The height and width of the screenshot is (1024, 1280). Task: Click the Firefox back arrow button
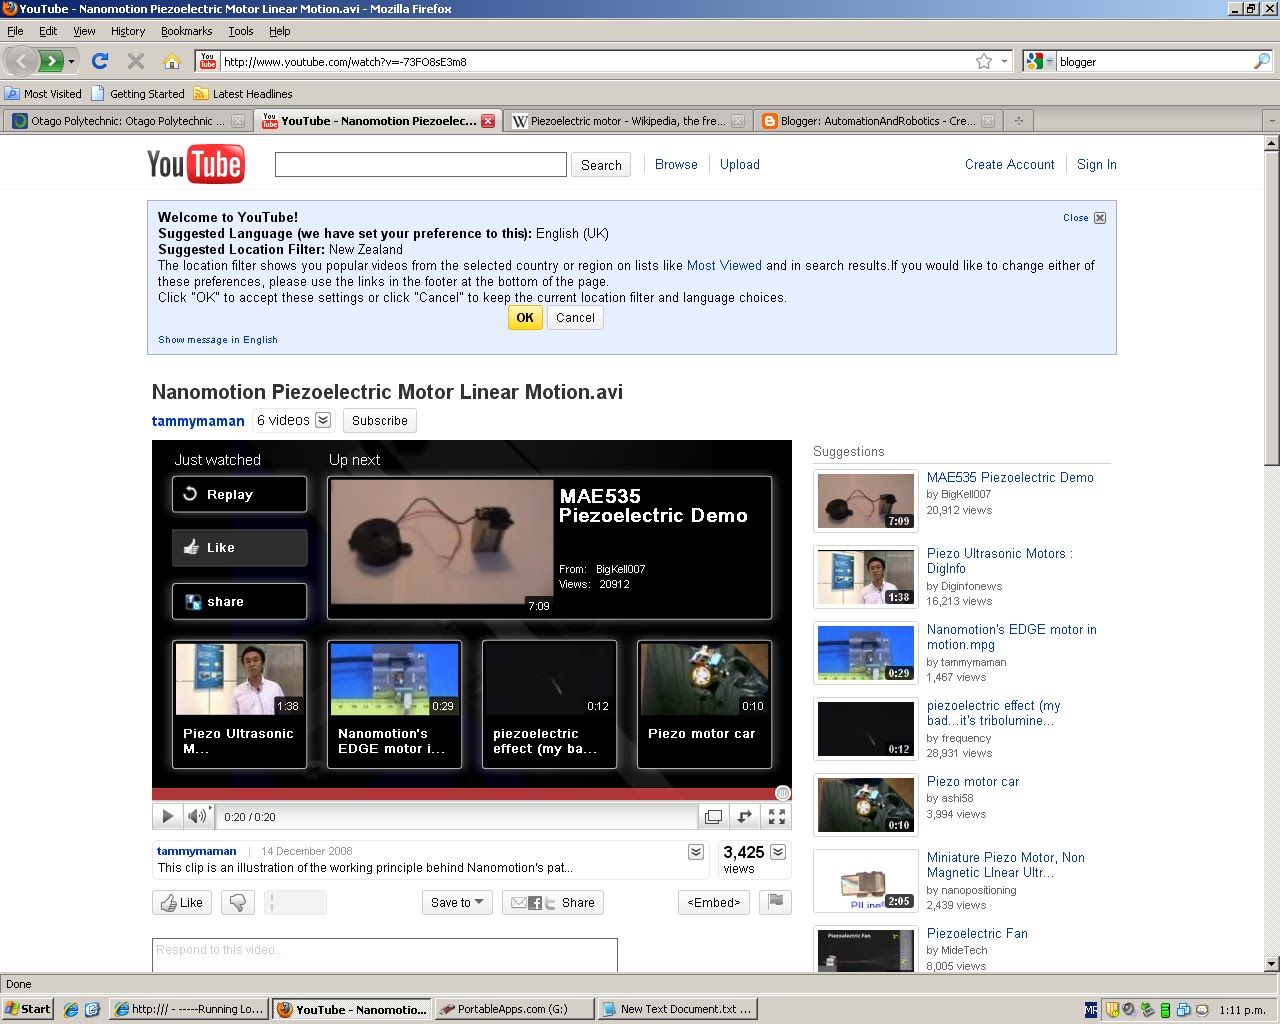click(x=22, y=61)
